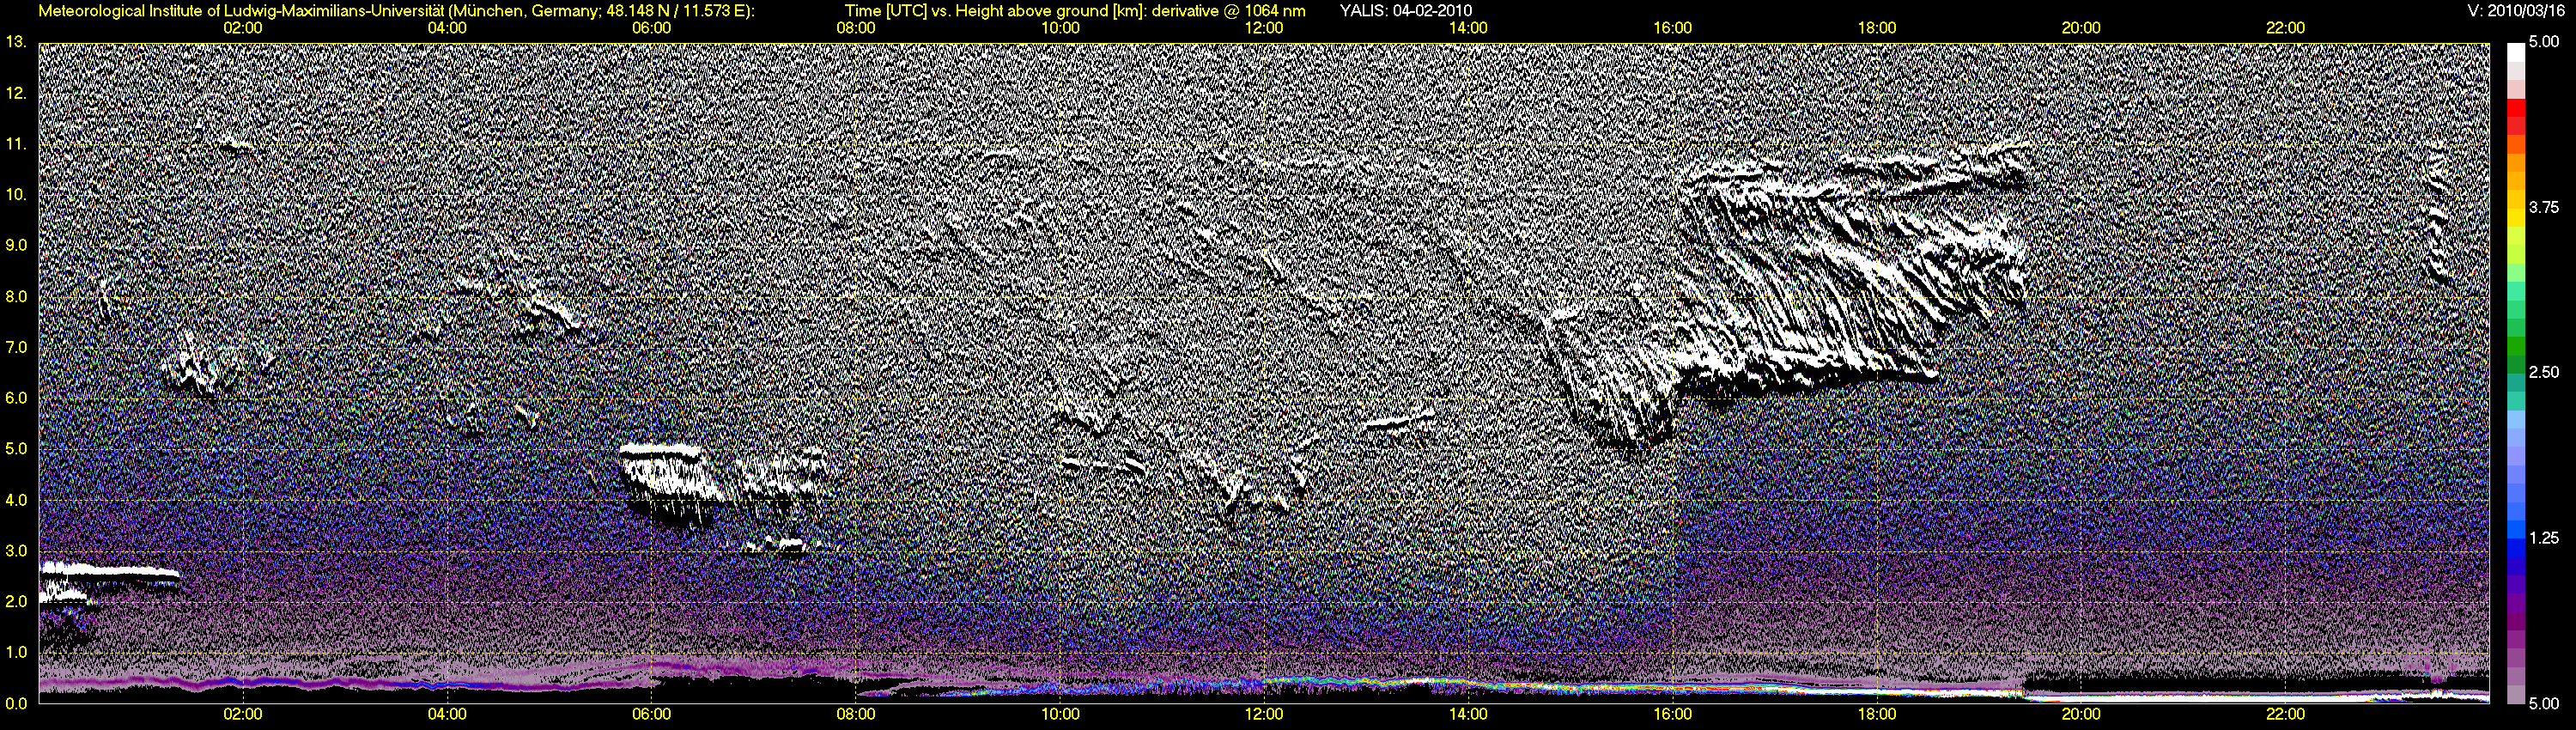Click the 'V: 2010/03/16' version label
This screenshot has height=730, width=2576.
click(x=2516, y=11)
